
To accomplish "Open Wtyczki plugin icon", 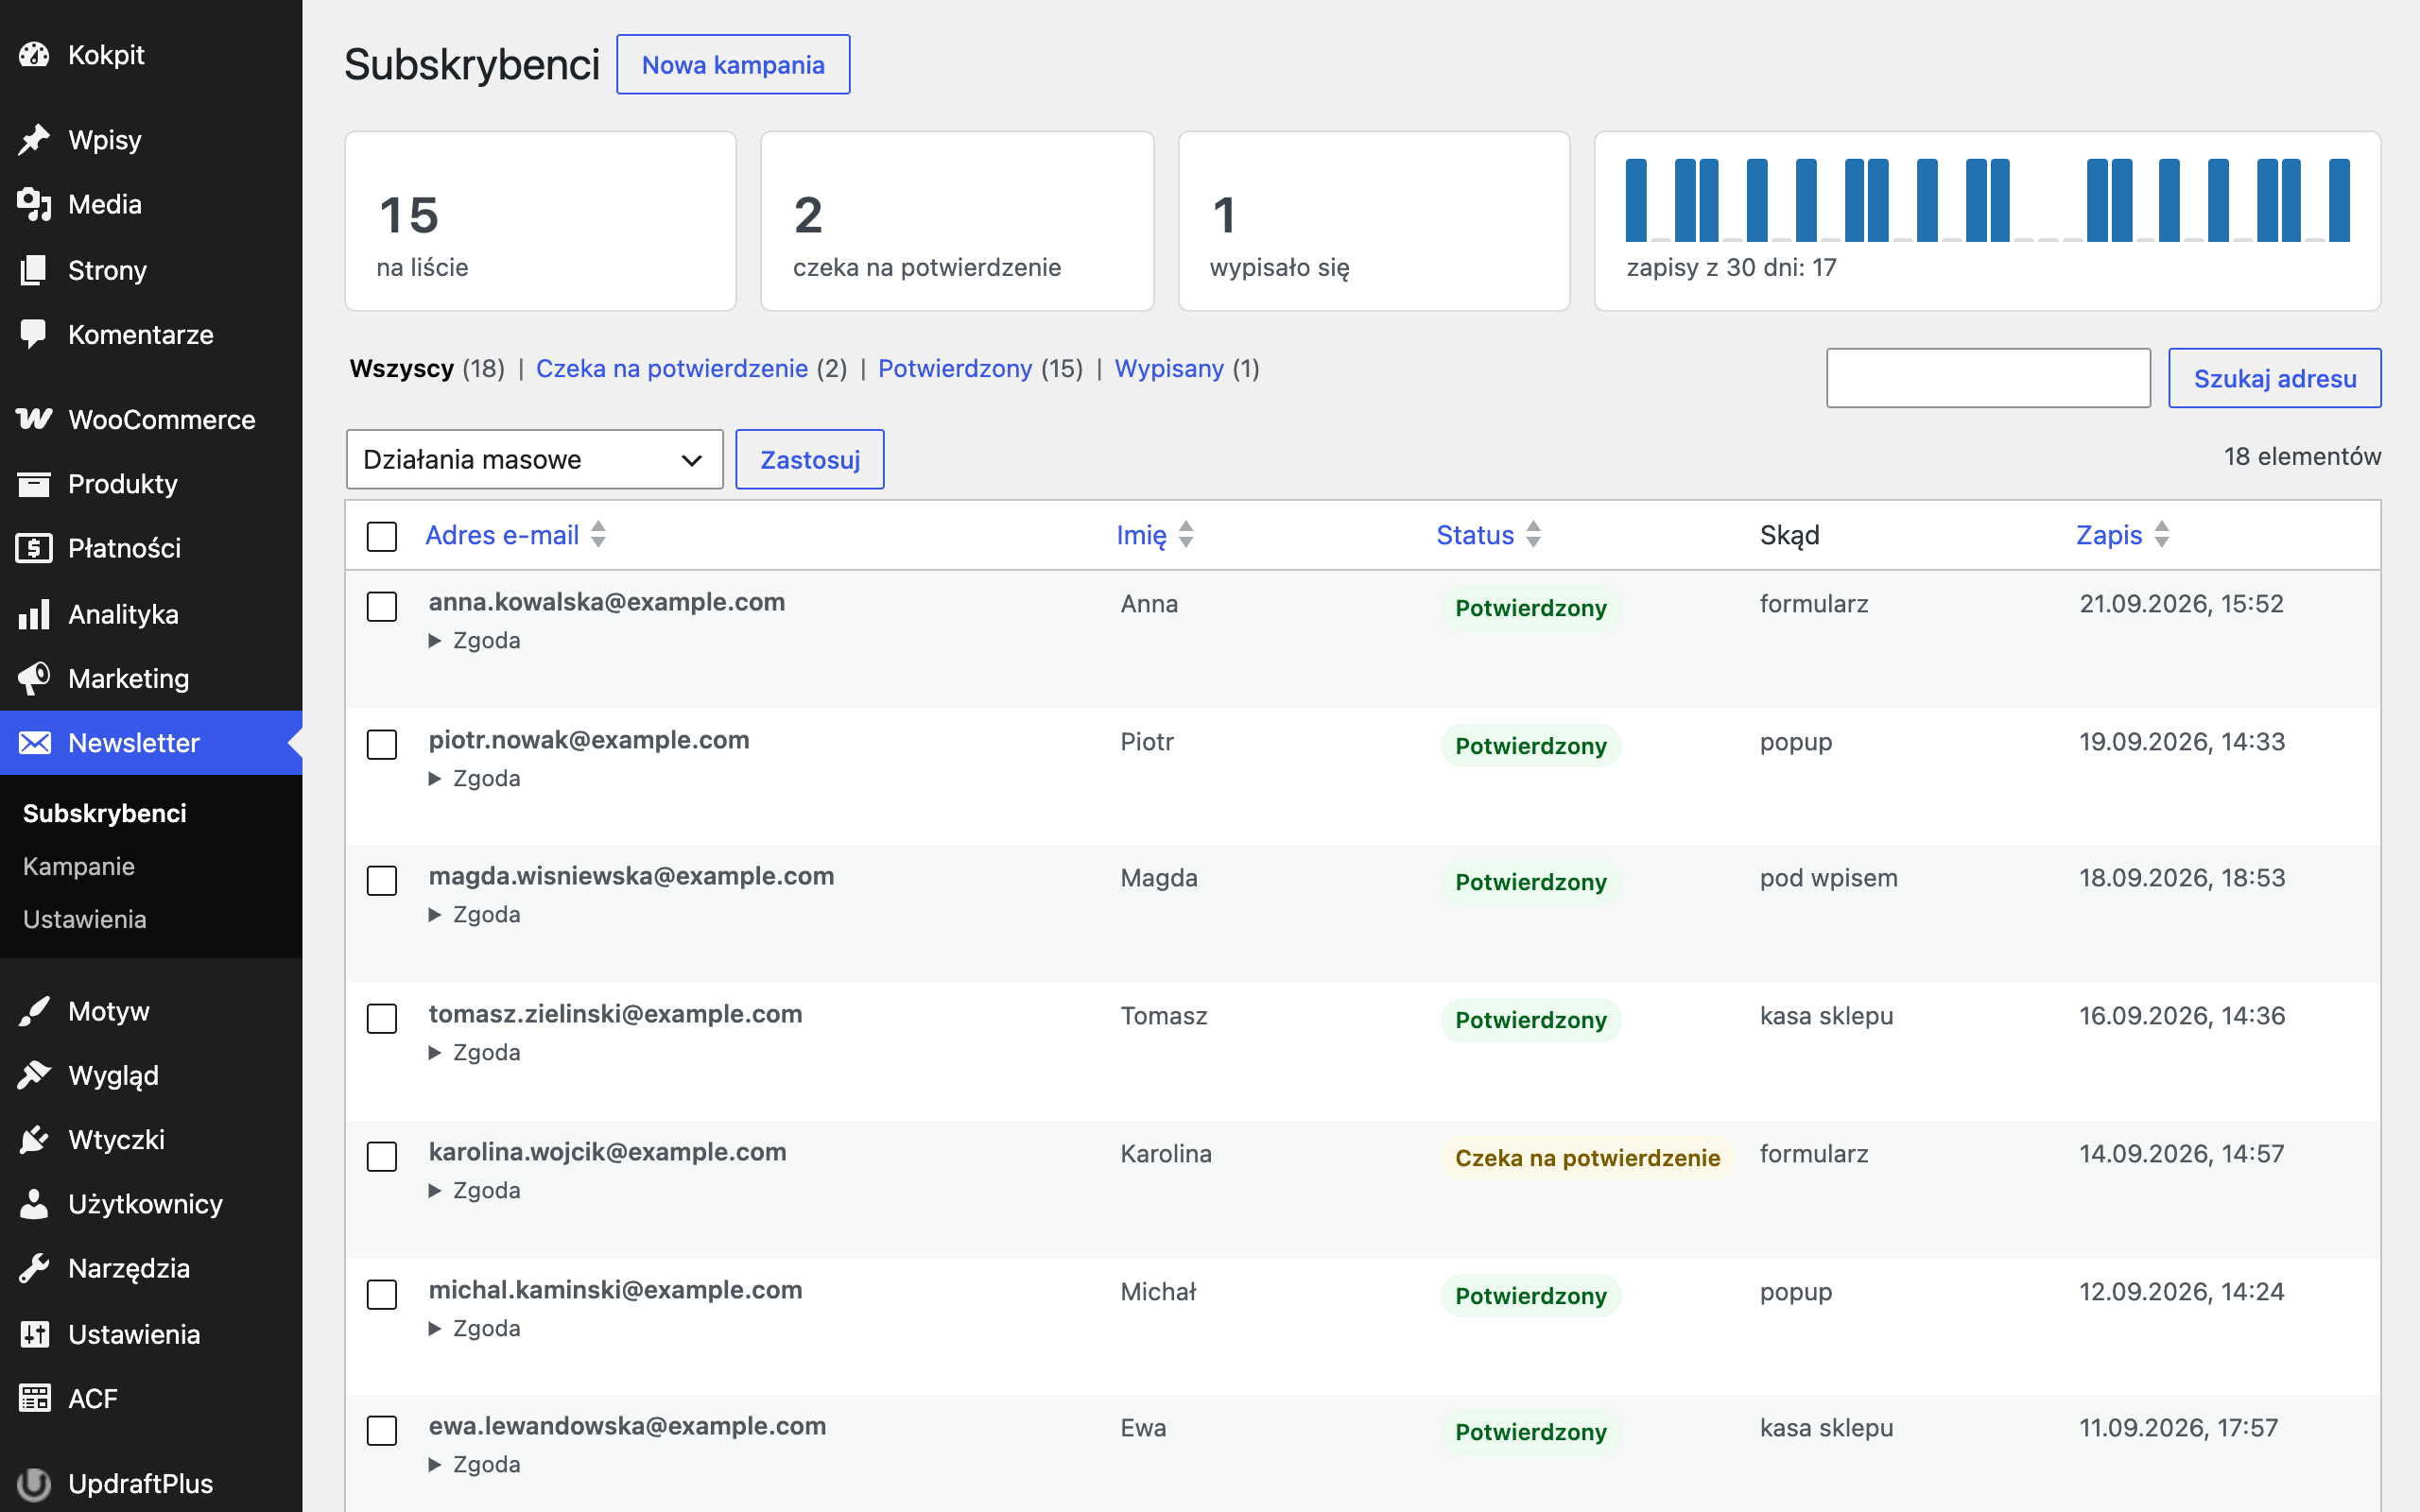I will pyautogui.click(x=34, y=1139).
